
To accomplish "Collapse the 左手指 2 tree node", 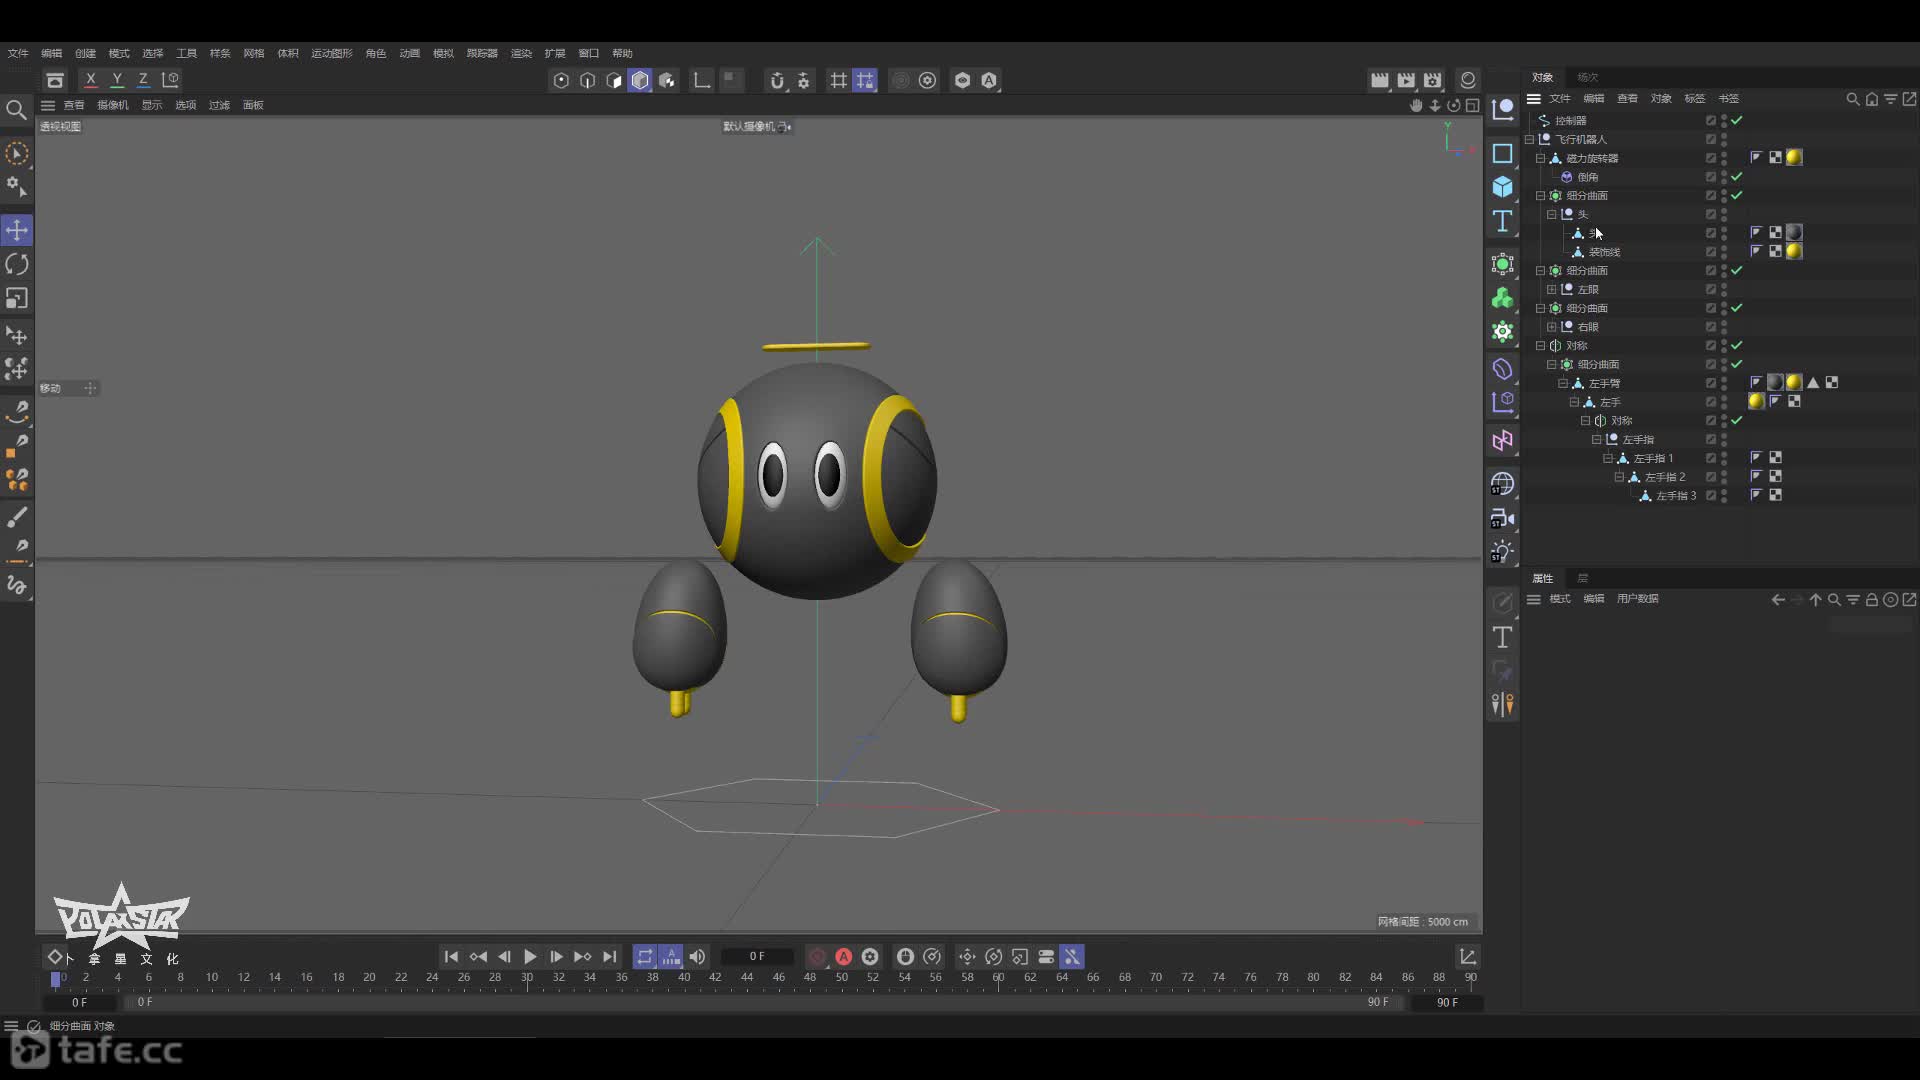I will [1618, 477].
